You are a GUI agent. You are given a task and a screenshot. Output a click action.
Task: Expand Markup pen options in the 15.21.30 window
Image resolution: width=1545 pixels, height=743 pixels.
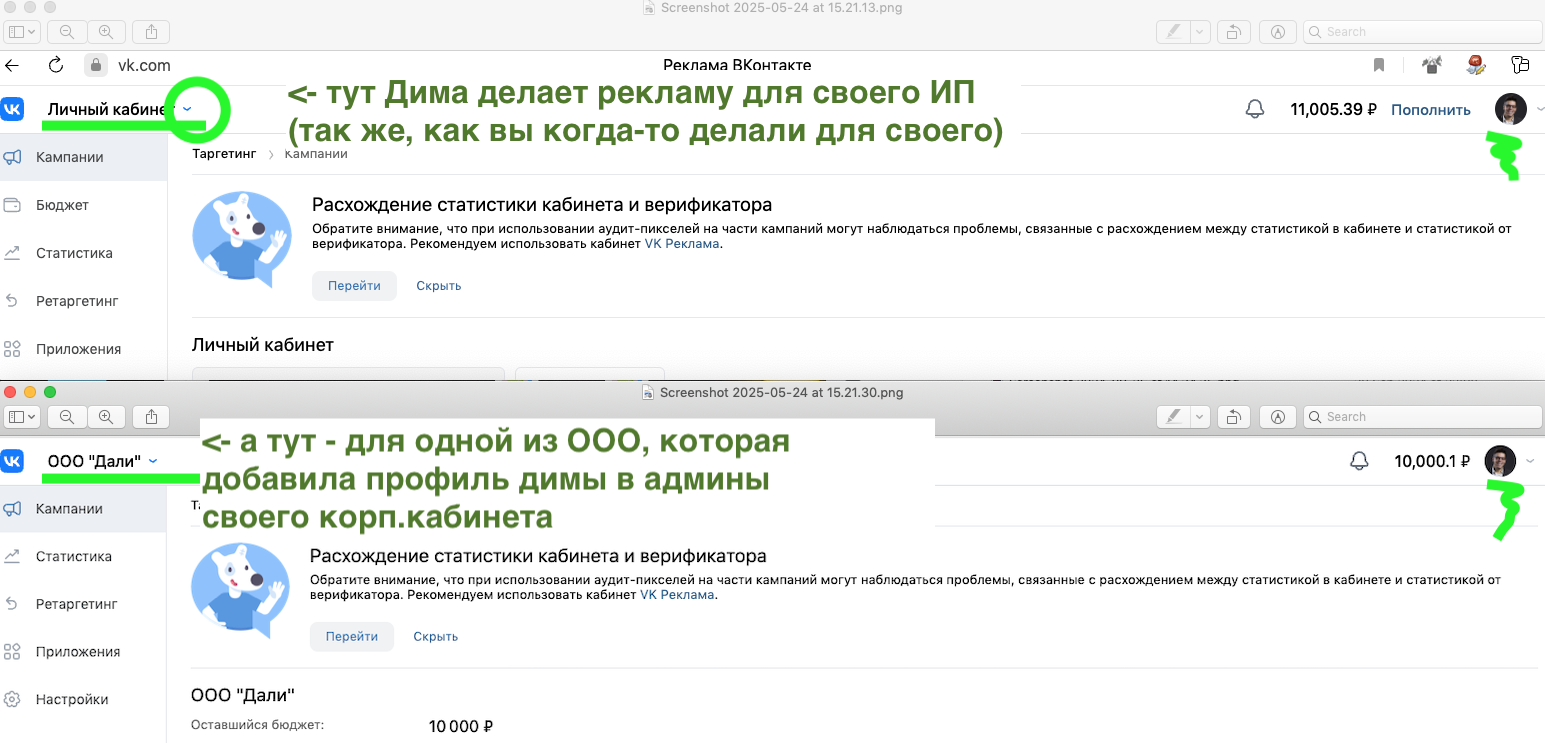(x=1200, y=416)
